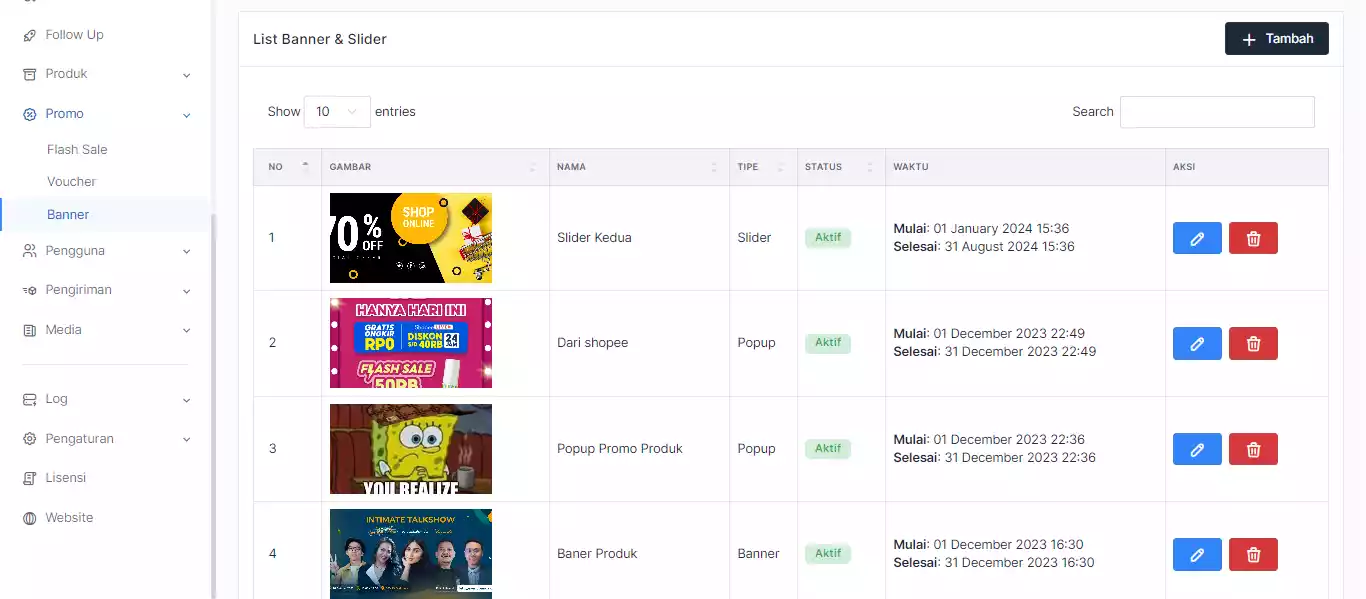The width and height of the screenshot is (1366, 599).
Task: Click the Website globe icon in sidebar
Action: 29,518
